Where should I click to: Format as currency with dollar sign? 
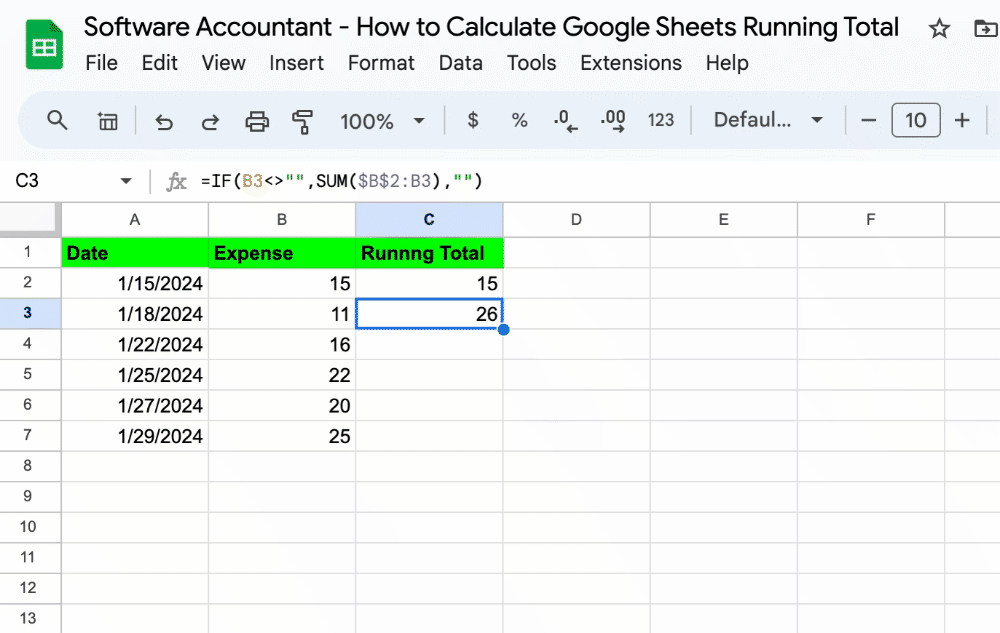473,120
